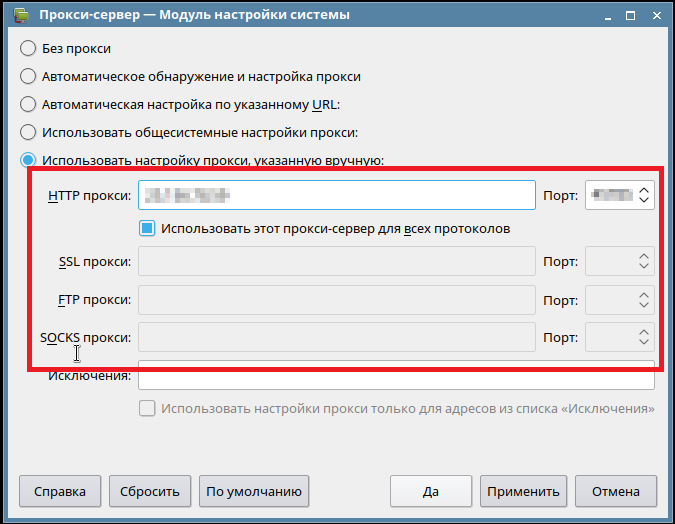
Task: Decrease the SSL proxy port value
Action: tap(644, 266)
